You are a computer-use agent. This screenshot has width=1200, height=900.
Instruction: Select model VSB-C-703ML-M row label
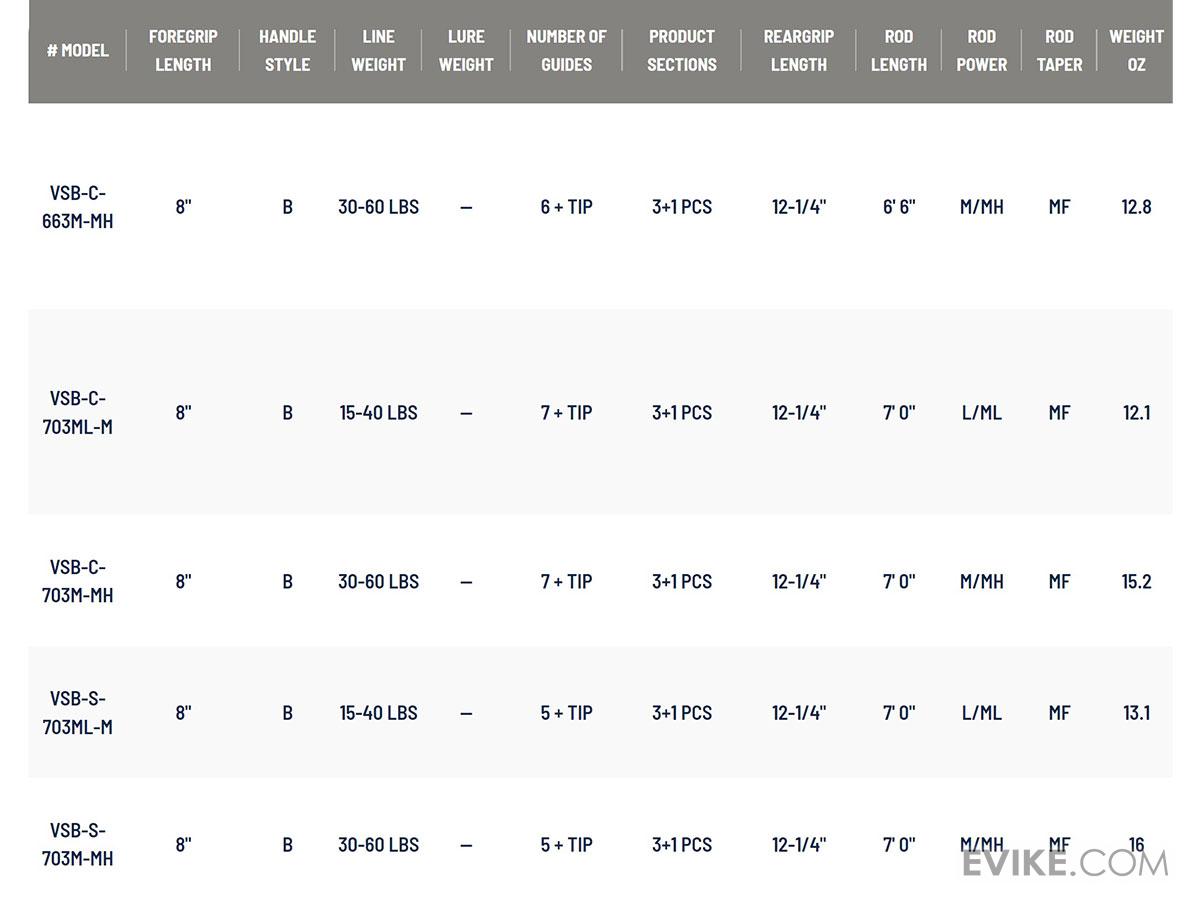77,412
